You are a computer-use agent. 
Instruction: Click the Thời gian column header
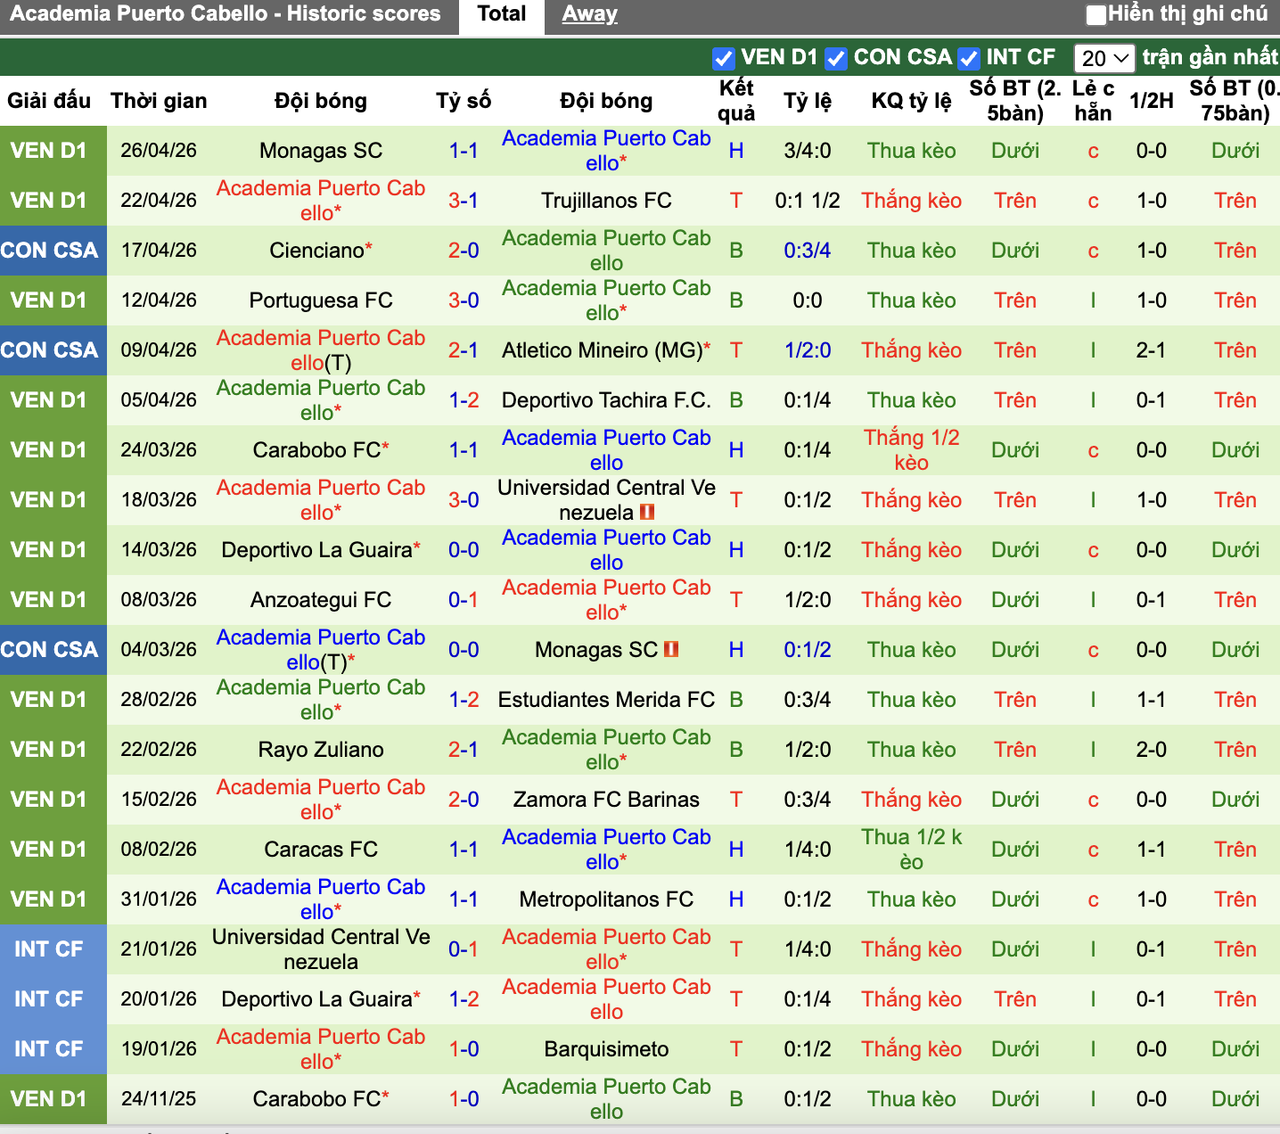click(x=159, y=101)
